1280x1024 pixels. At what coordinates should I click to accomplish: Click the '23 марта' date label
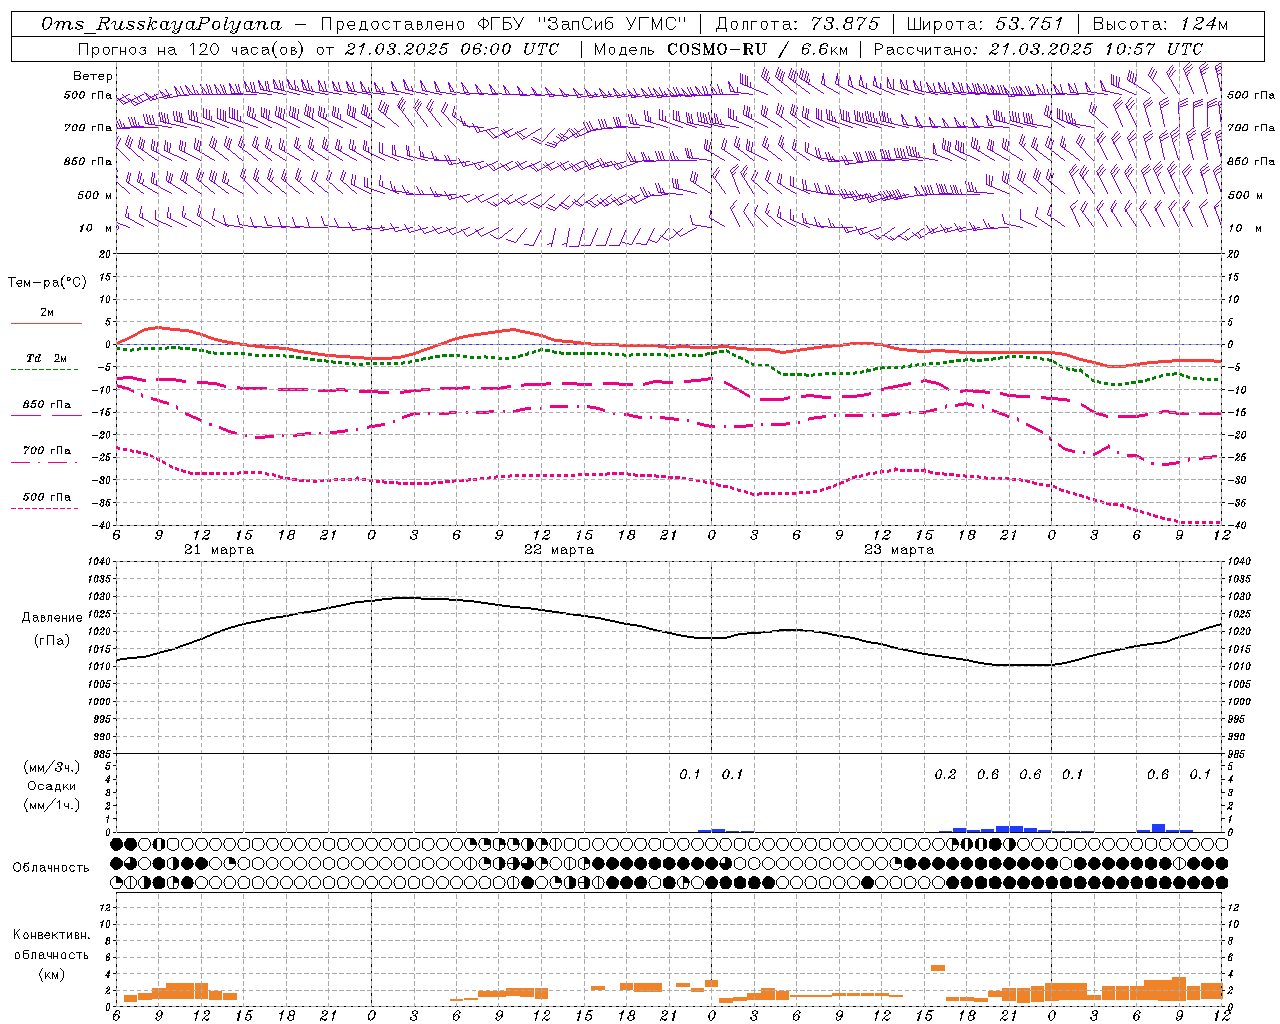click(x=899, y=550)
